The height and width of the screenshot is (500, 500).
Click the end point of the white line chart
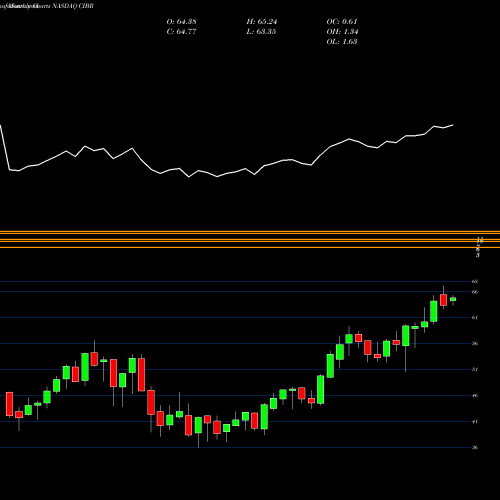coord(453,125)
